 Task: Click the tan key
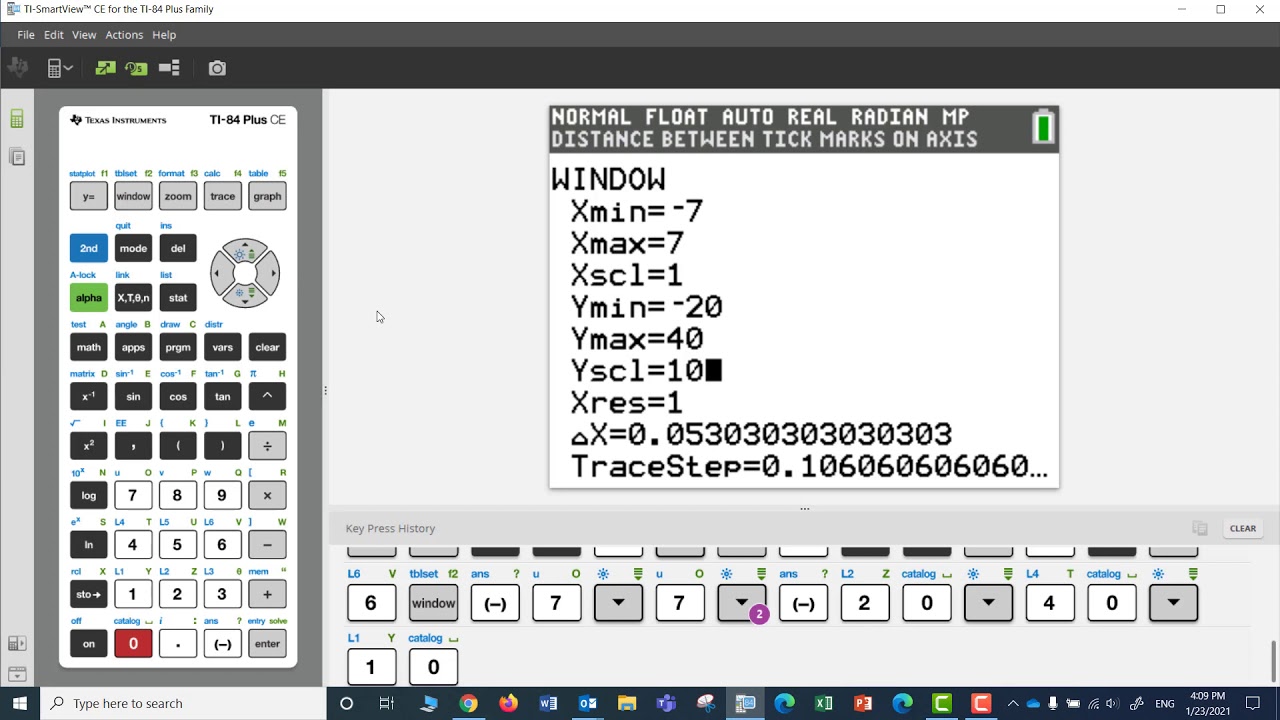[x=223, y=397]
